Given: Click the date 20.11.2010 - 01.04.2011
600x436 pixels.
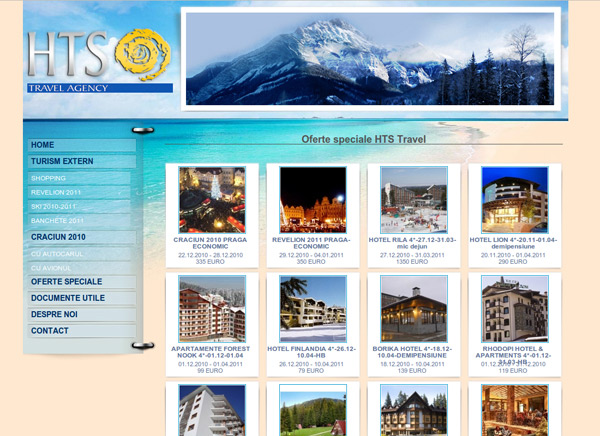Looking at the screenshot, I should (513, 255).
